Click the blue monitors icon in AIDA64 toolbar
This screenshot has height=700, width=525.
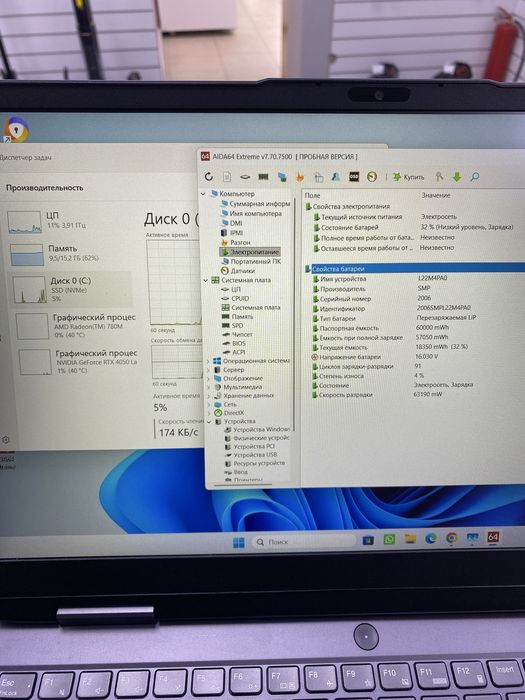tap(282, 177)
